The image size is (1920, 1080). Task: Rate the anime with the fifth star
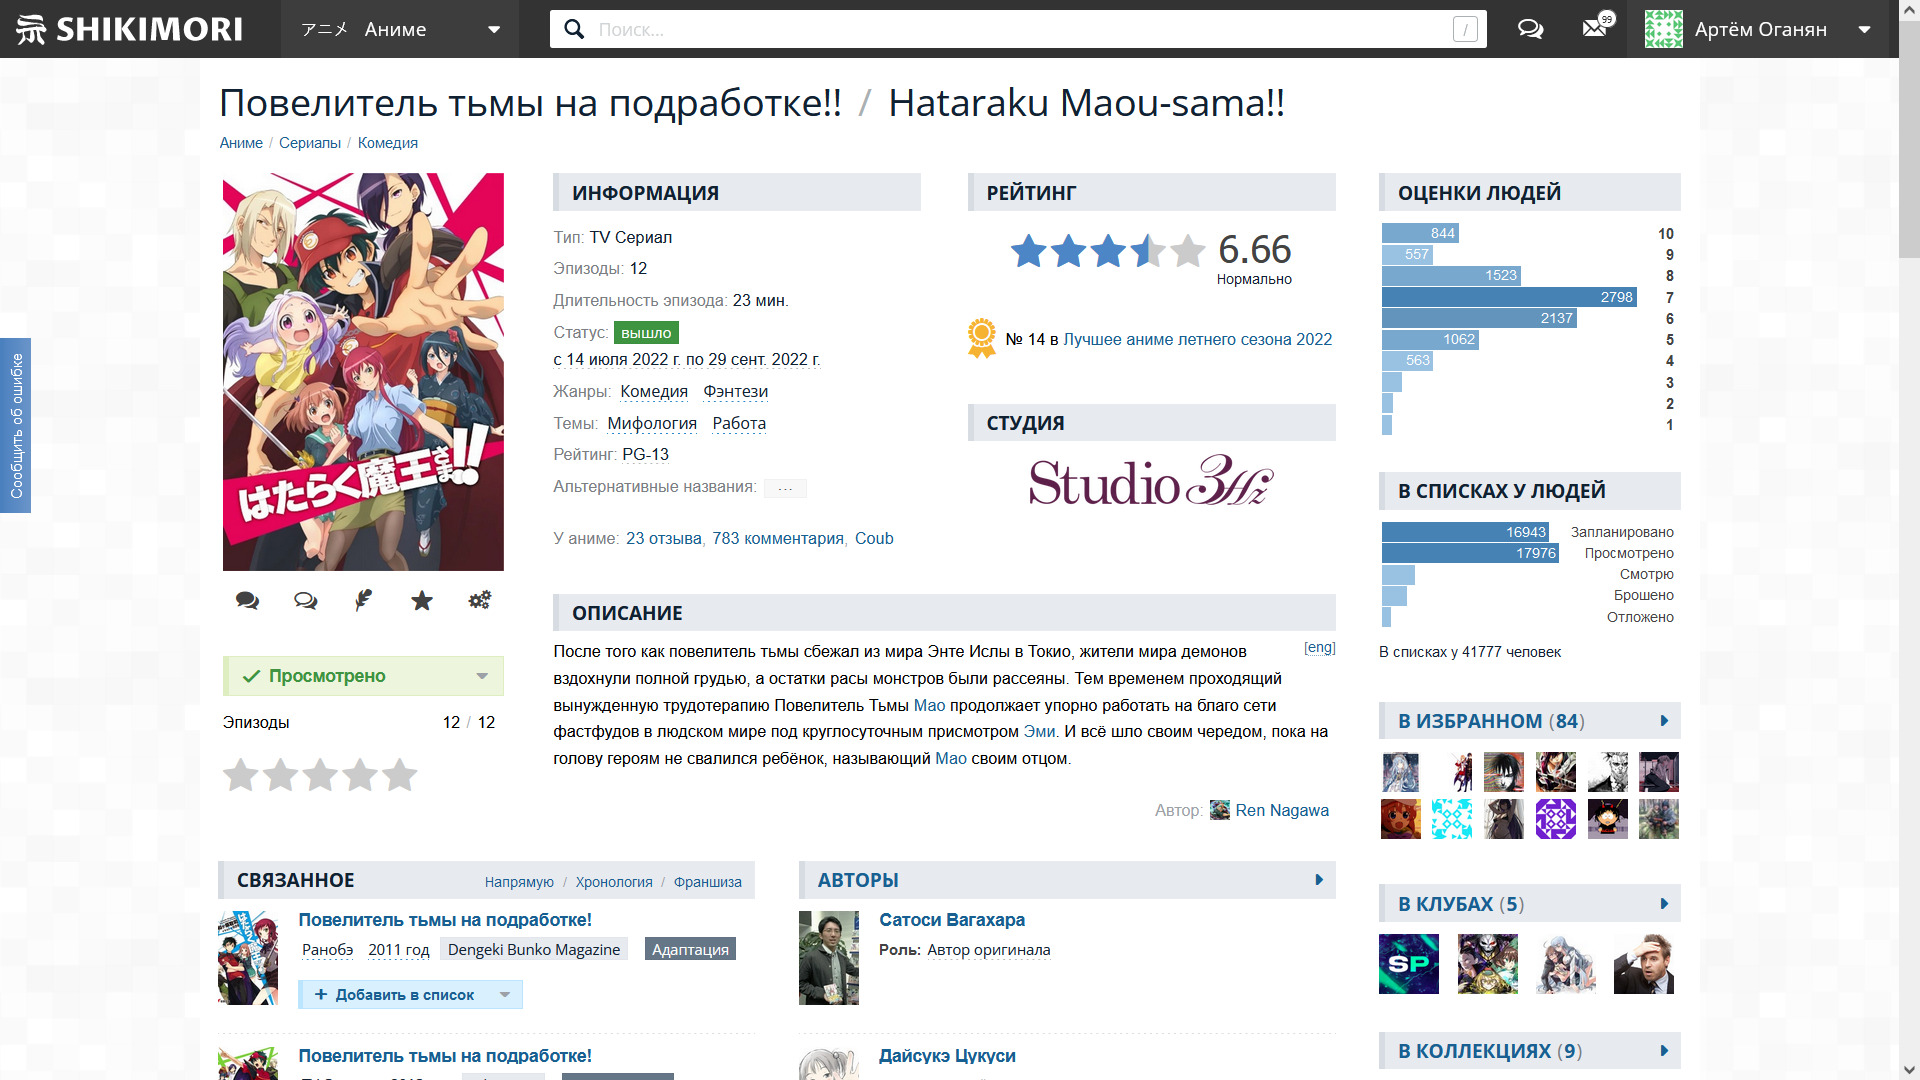tap(400, 775)
